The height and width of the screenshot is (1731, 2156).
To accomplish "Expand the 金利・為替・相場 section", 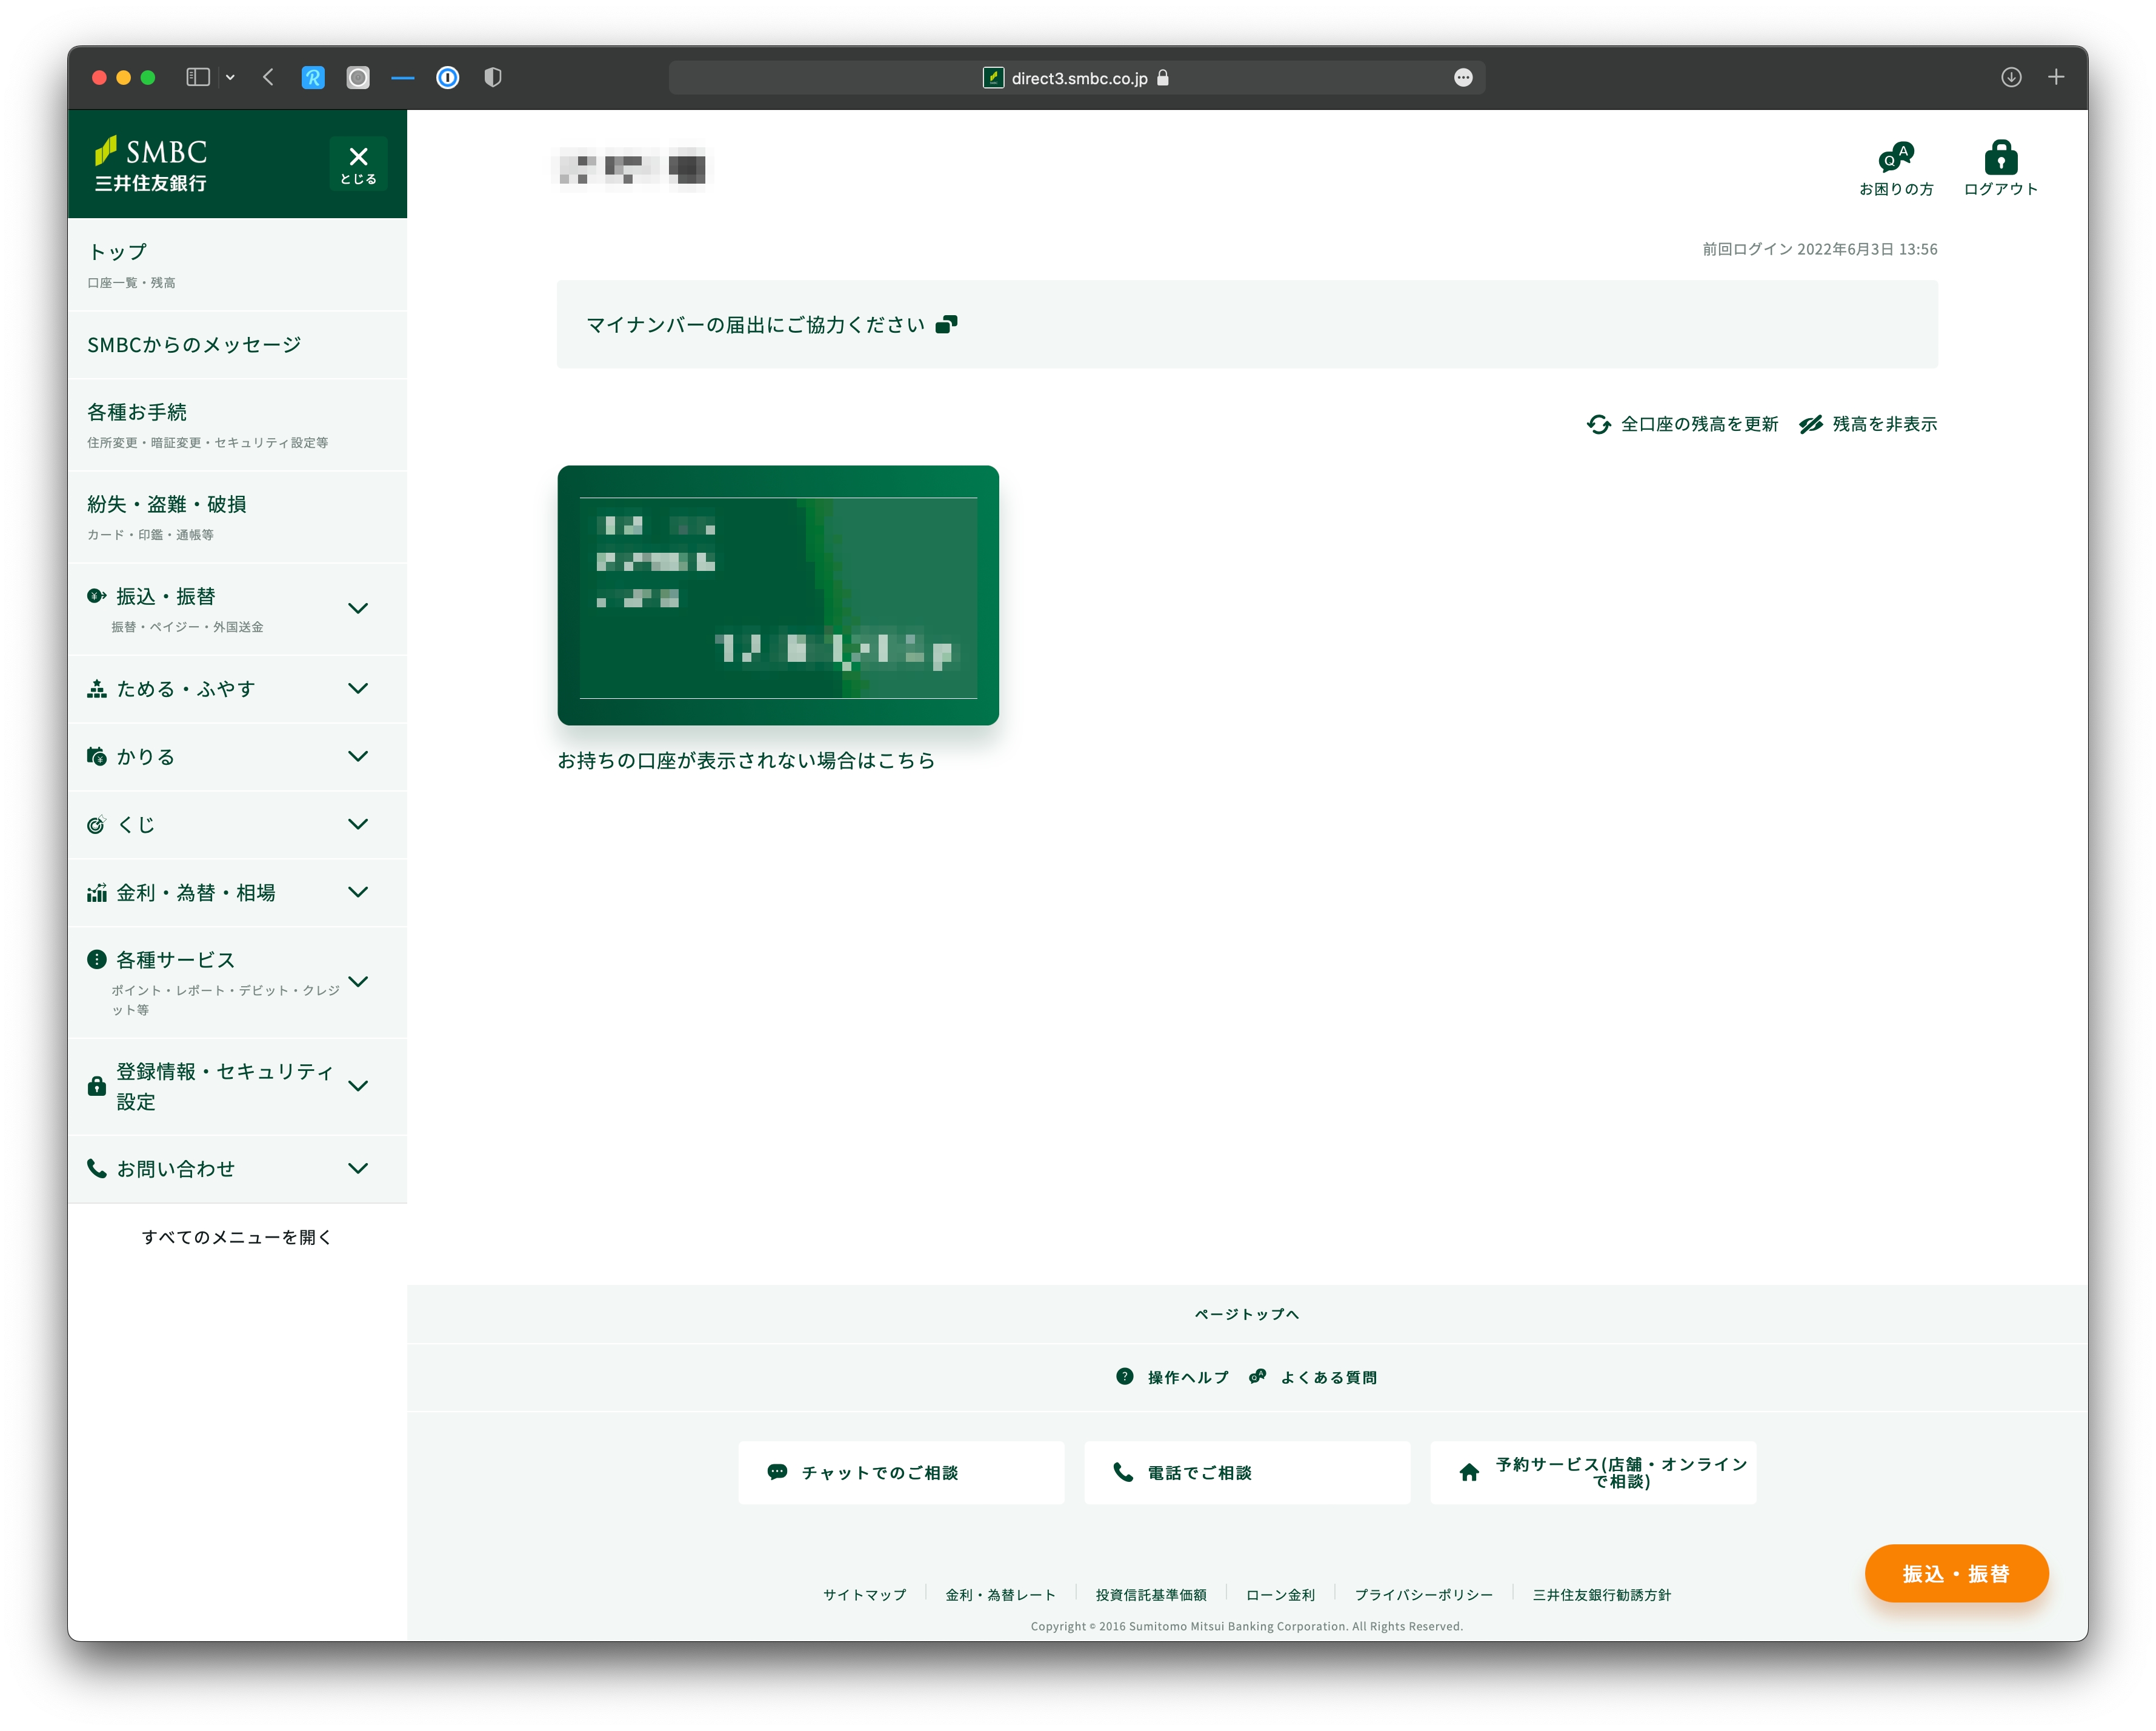I will point(358,892).
